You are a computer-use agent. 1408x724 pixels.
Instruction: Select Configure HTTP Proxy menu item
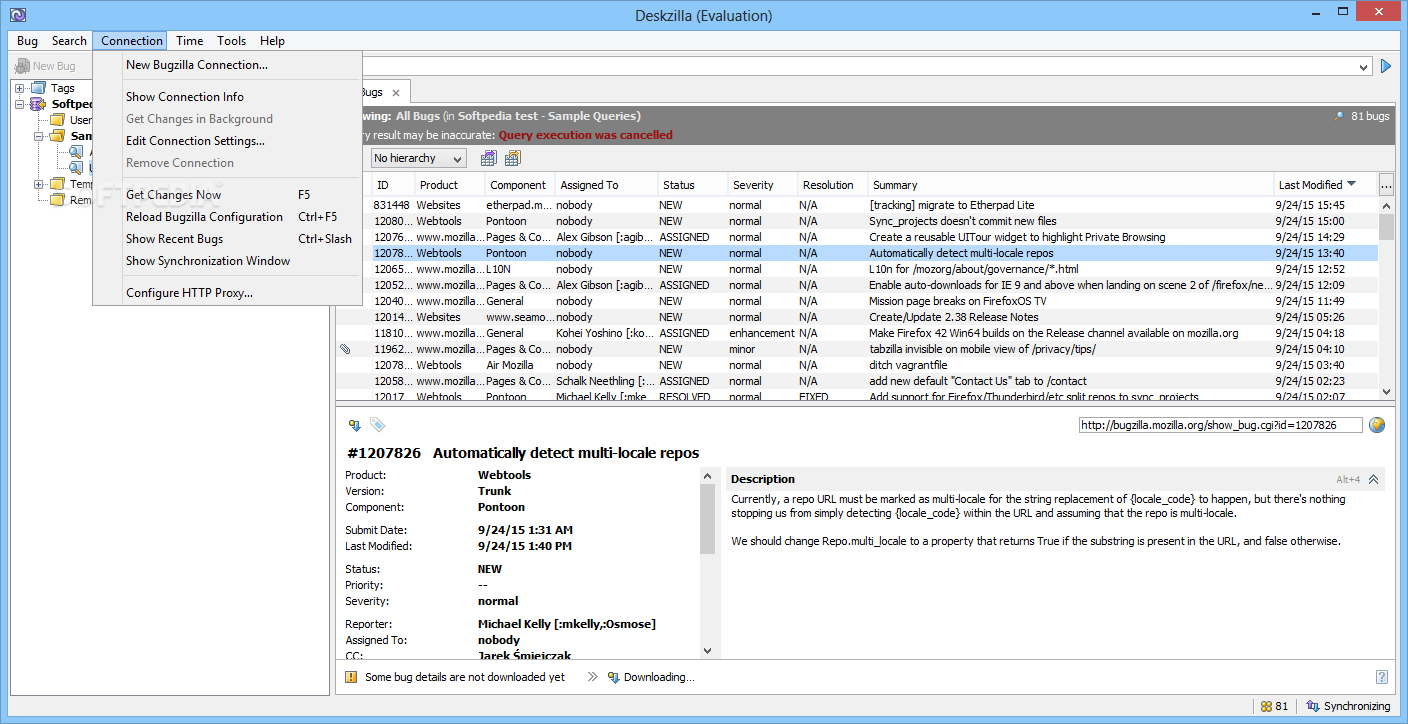pyautogui.click(x=227, y=293)
